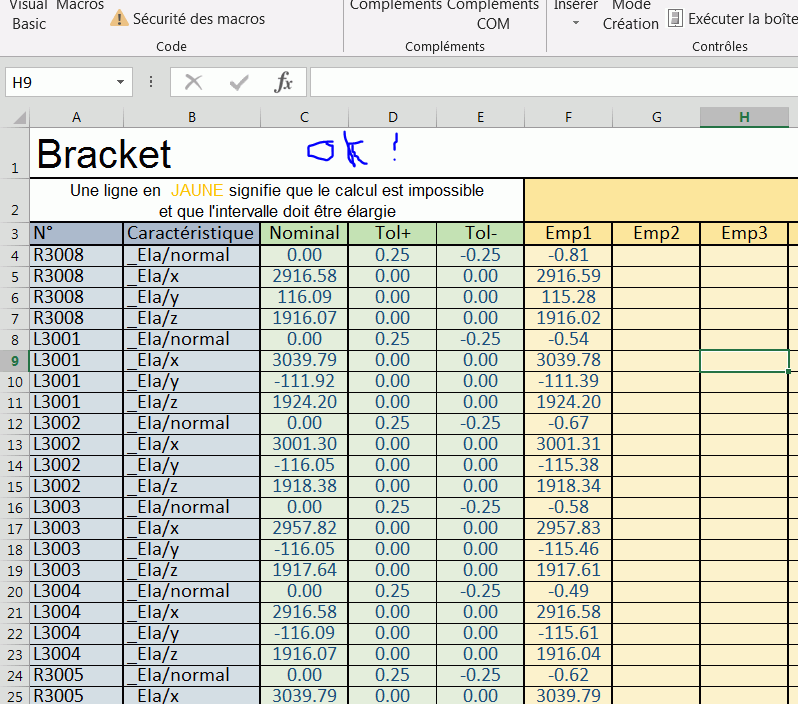Open the Name Box dropdown arrow
This screenshot has width=798, height=704.
point(120,82)
